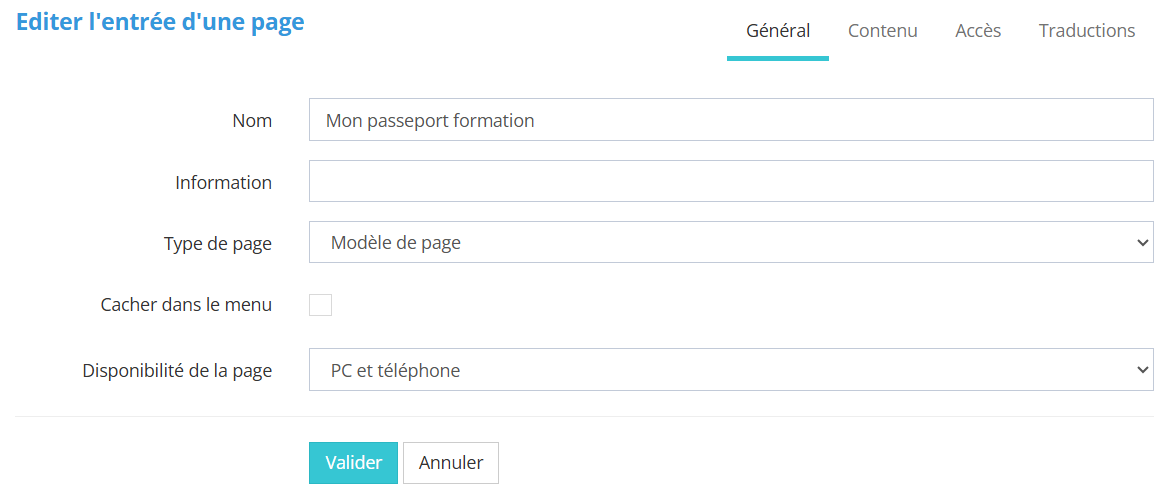
Task: Click the Nom field label
Action: [x=252, y=120]
